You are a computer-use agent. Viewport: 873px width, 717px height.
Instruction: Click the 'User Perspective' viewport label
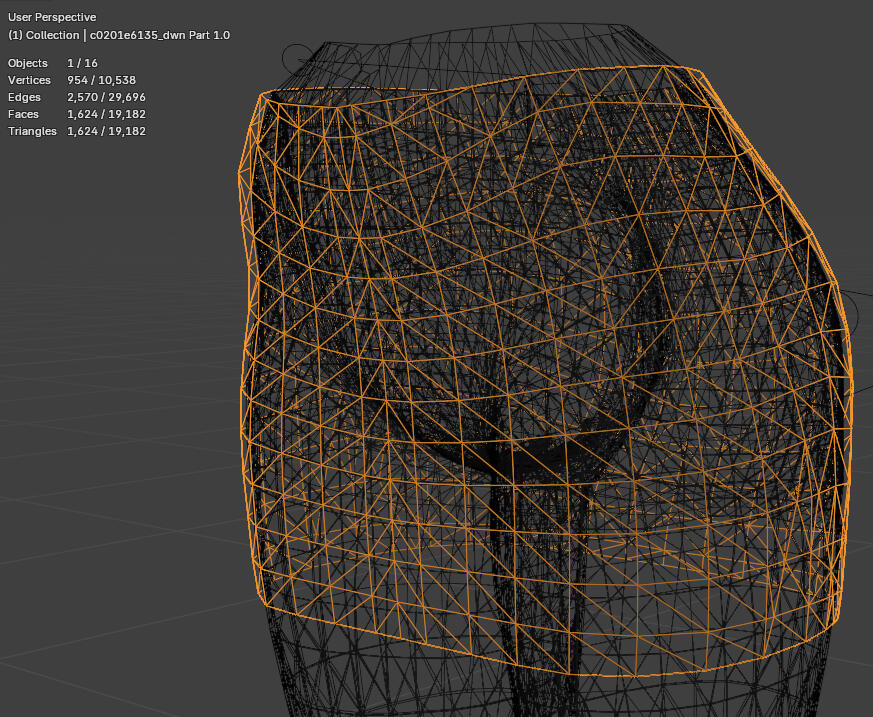[50, 17]
